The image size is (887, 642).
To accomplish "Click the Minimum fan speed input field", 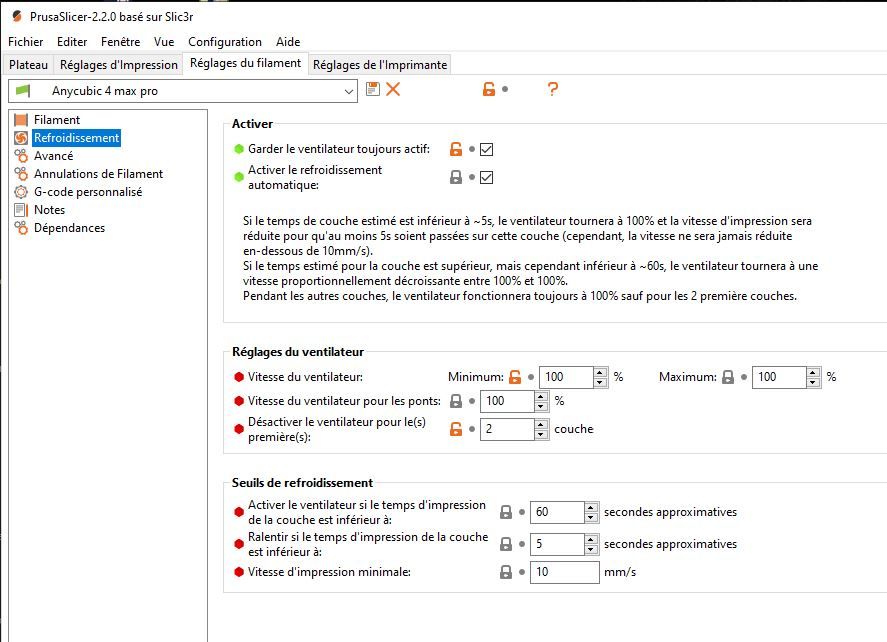I will (567, 377).
